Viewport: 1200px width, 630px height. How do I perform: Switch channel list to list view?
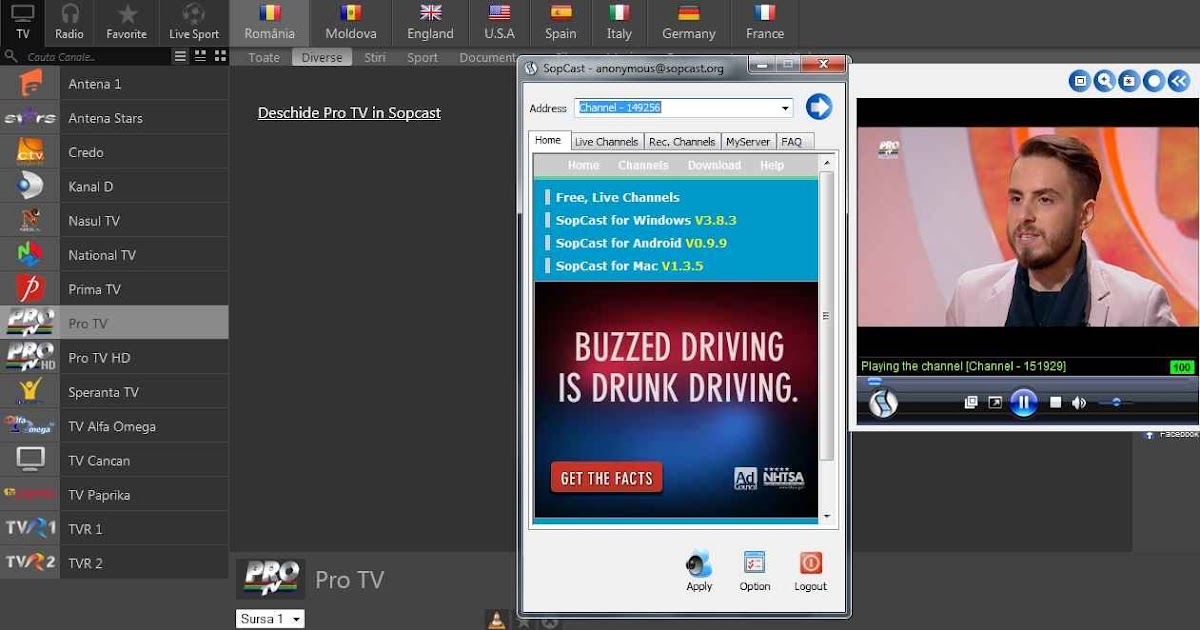click(180, 57)
